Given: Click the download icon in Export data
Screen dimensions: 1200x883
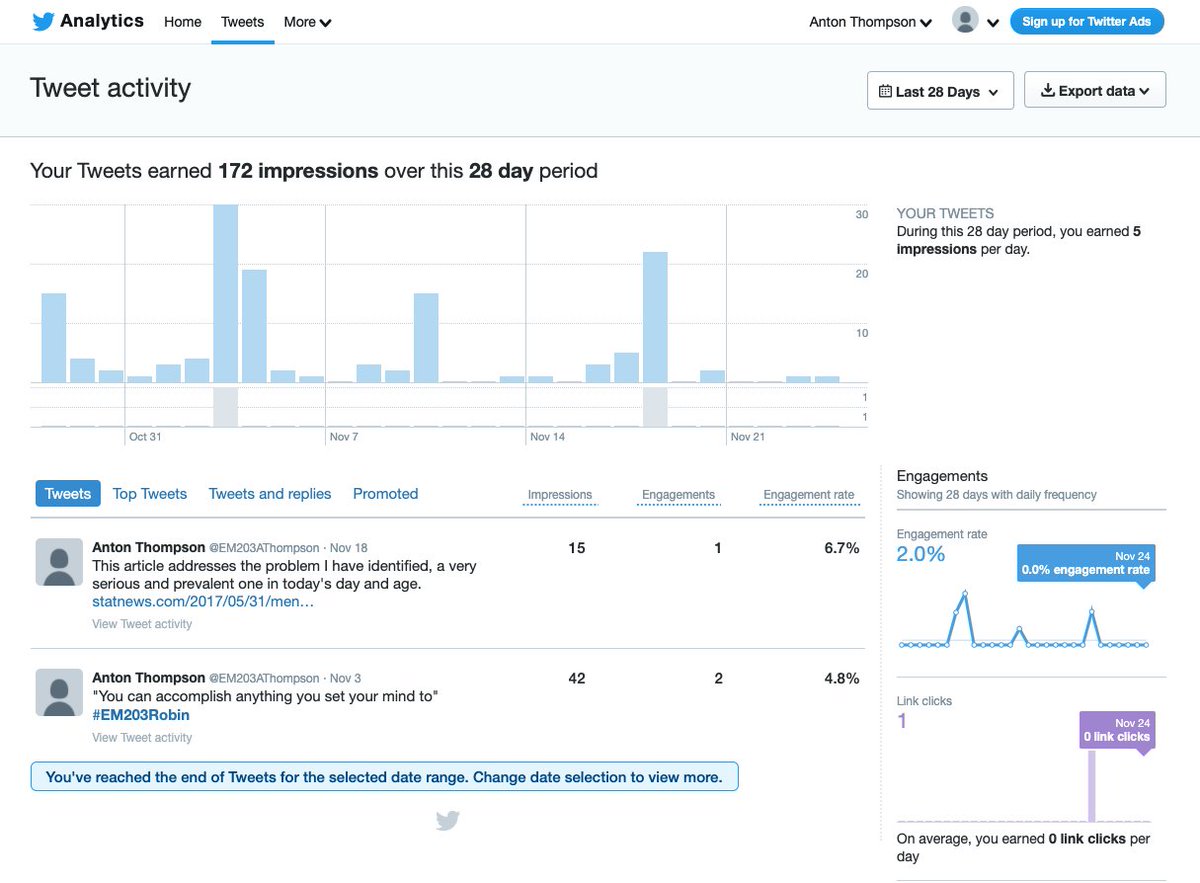Looking at the screenshot, I should tap(1048, 91).
